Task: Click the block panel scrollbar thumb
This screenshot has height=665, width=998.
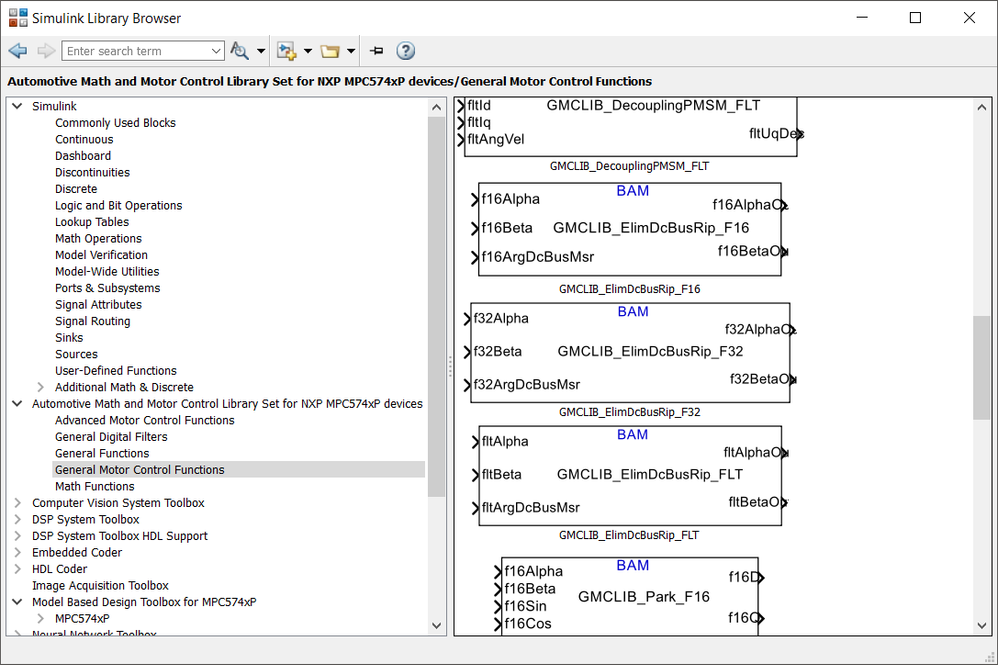Action: [981, 368]
